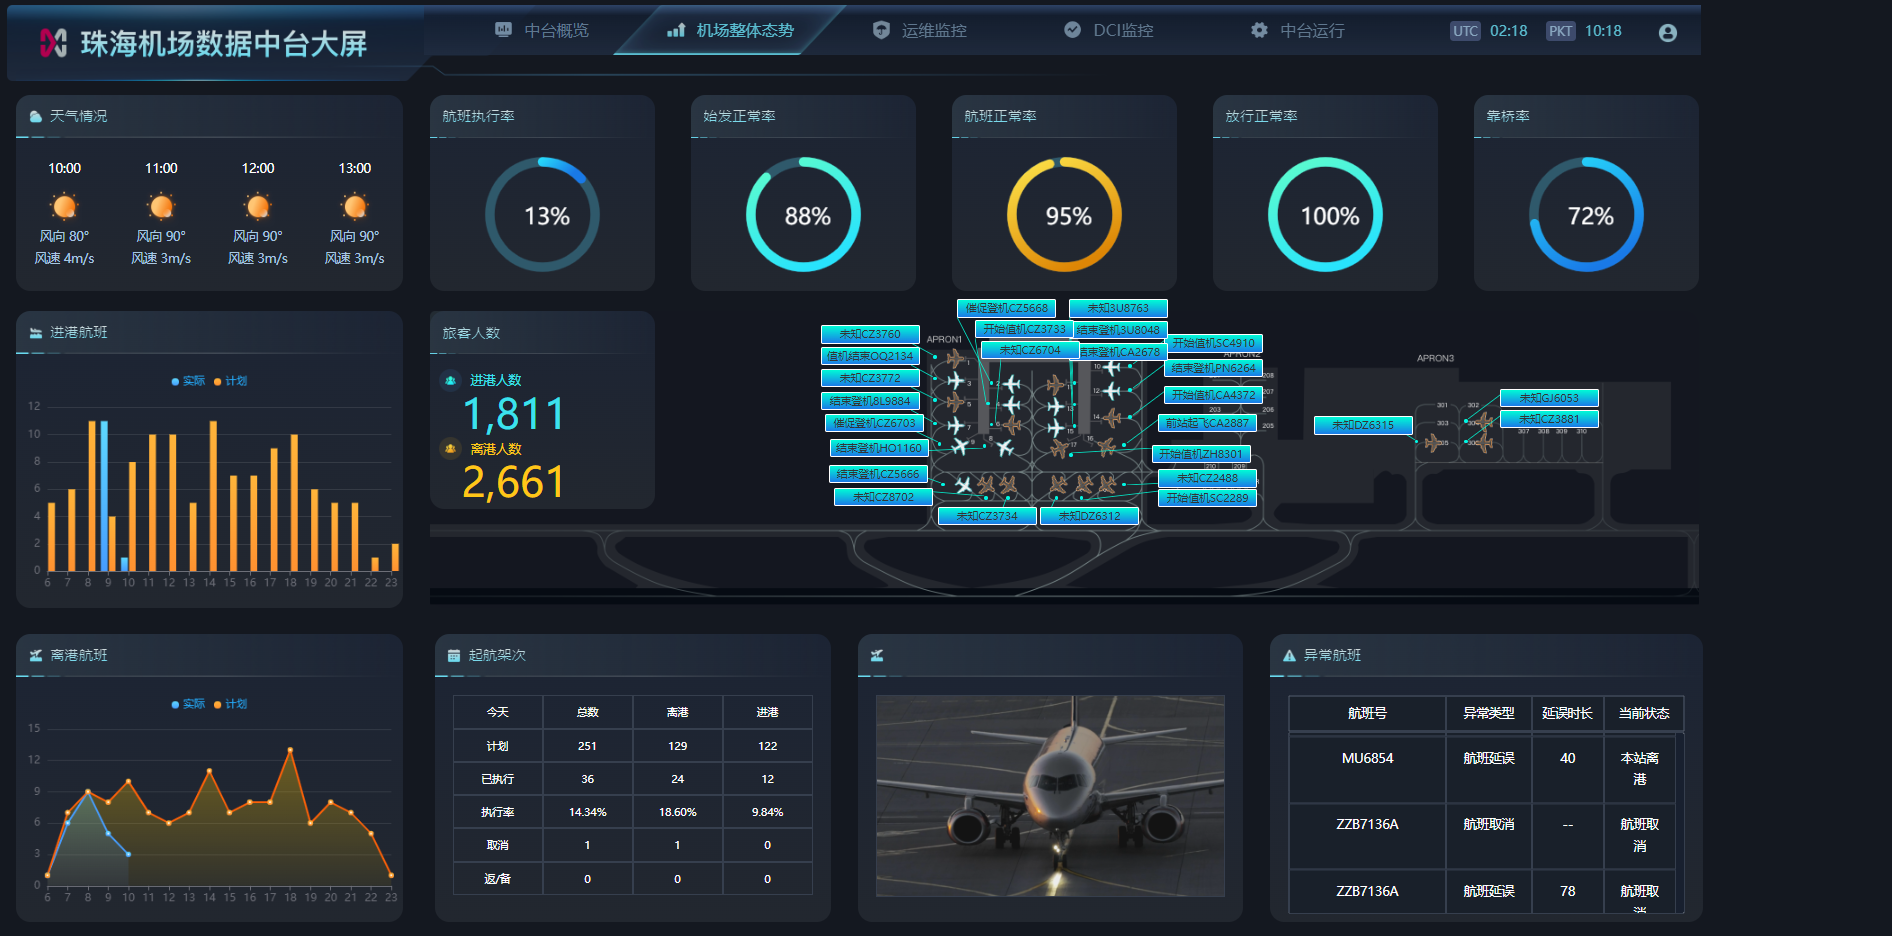Click the blue passenger icon beside 进港人数
Viewport: 1892px width, 936px height.
[451, 381]
